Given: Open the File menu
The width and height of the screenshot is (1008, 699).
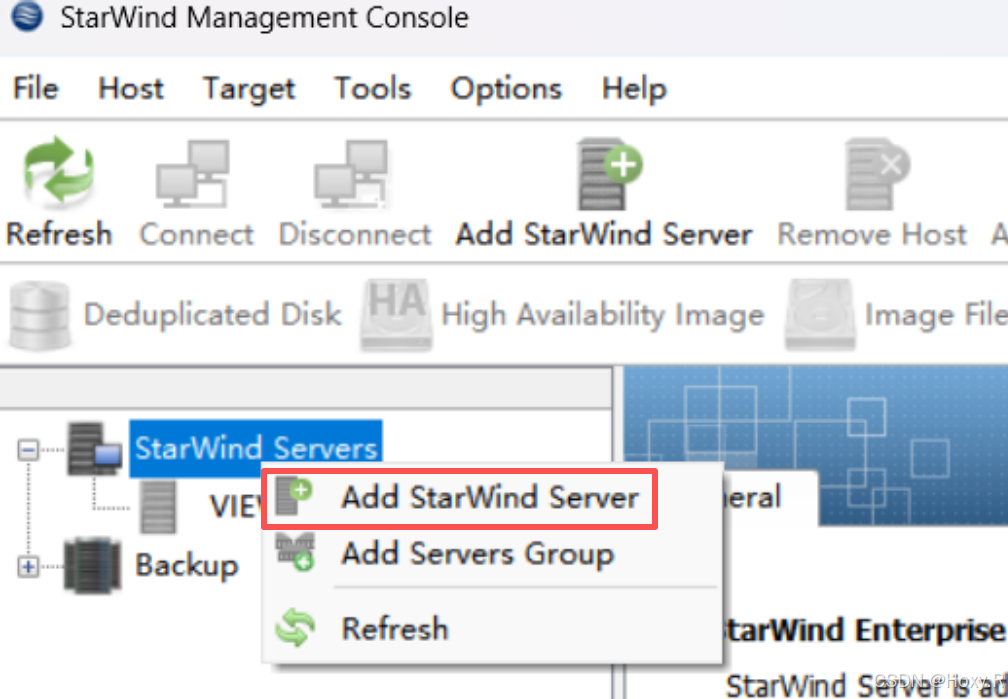Looking at the screenshot, I should [36, 88].
